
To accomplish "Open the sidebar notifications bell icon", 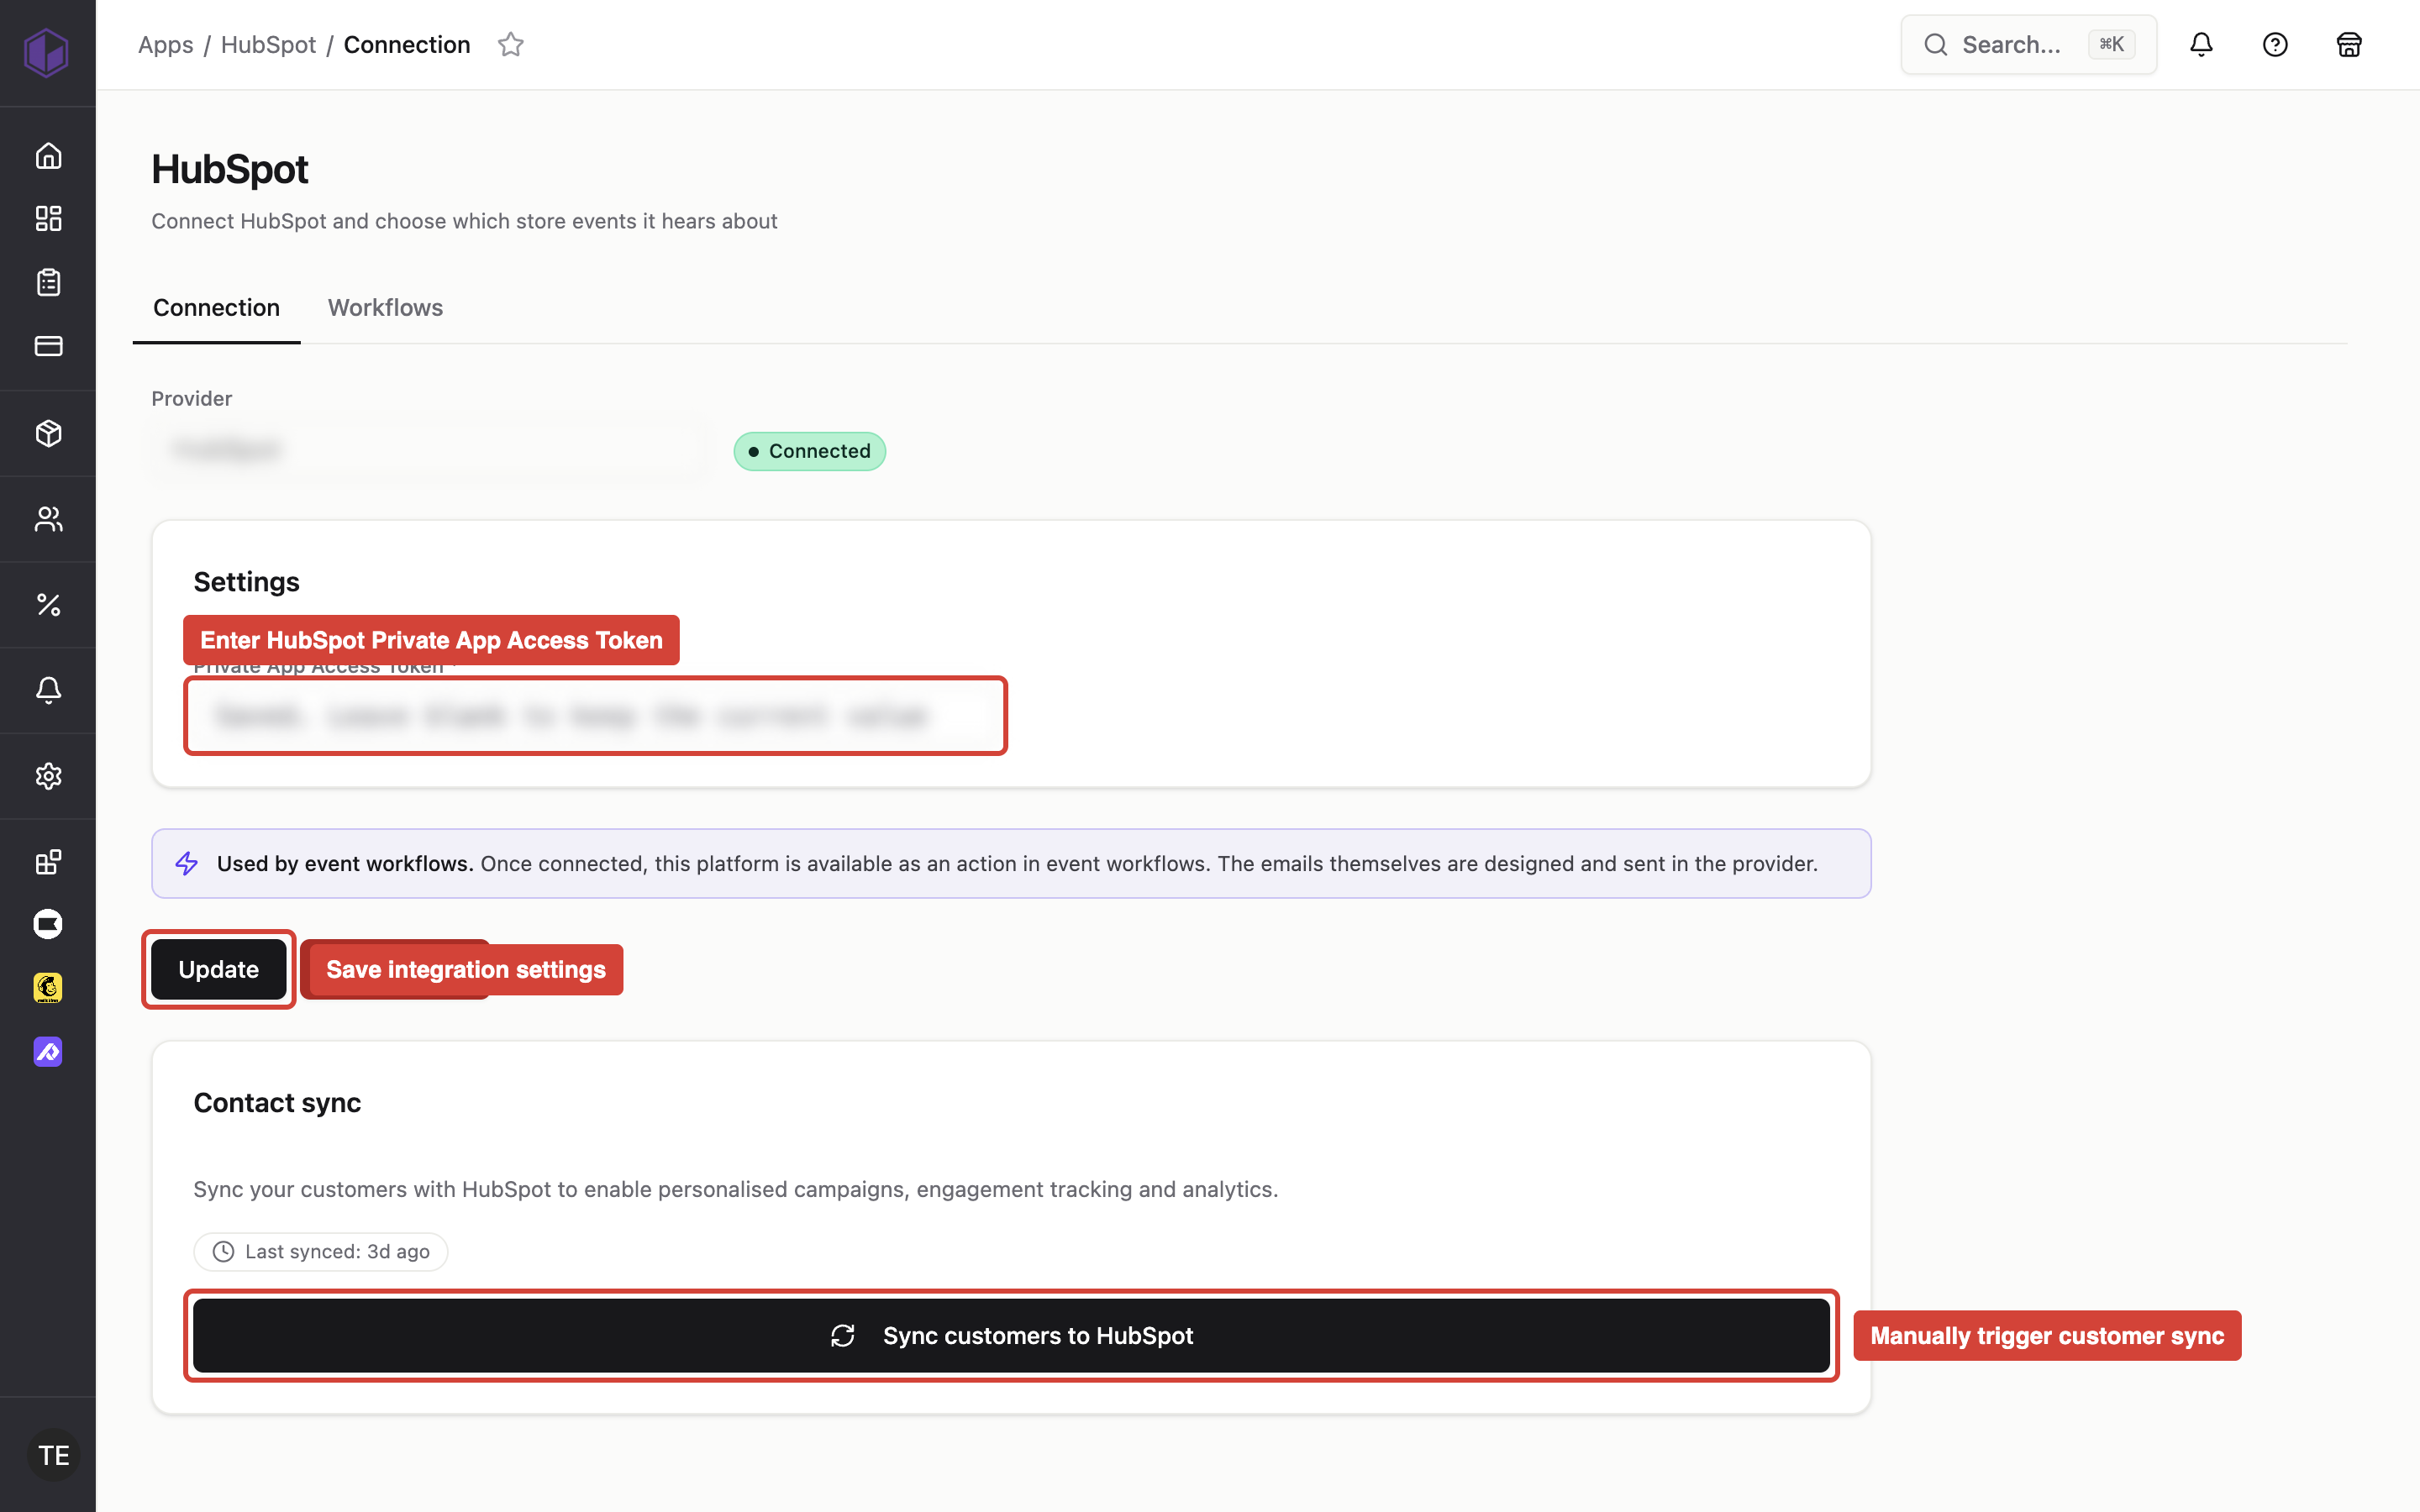I will (x=48, y=690).
